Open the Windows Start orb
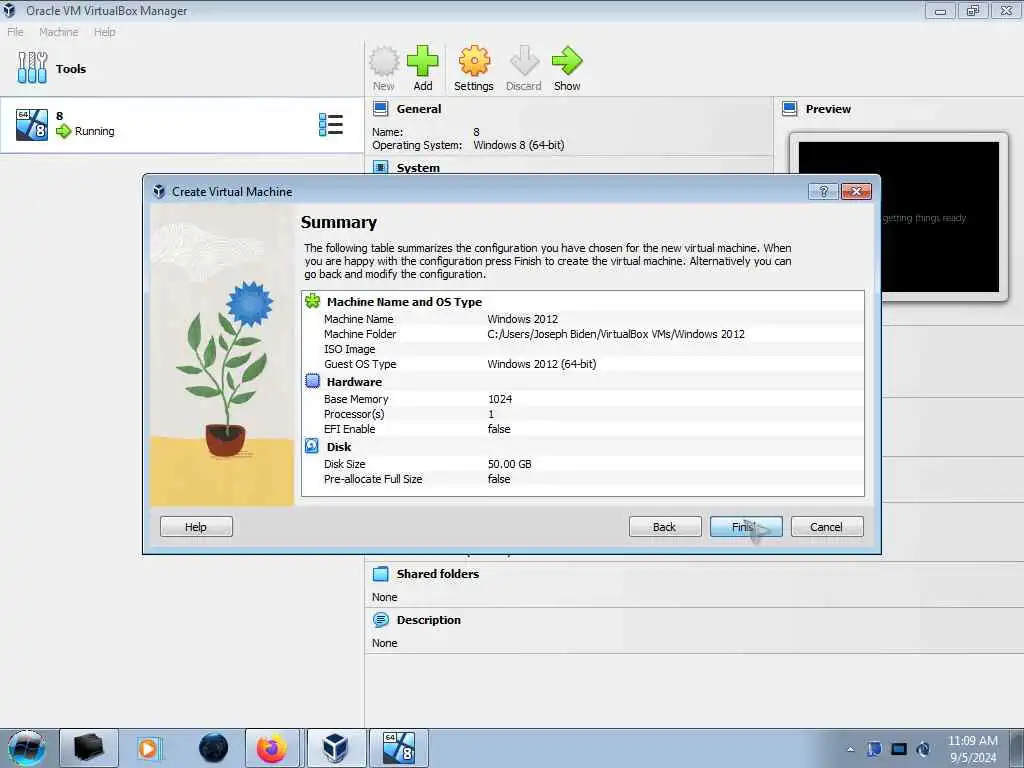Viewport: 1024px width, 768px height. pos(27,748)
